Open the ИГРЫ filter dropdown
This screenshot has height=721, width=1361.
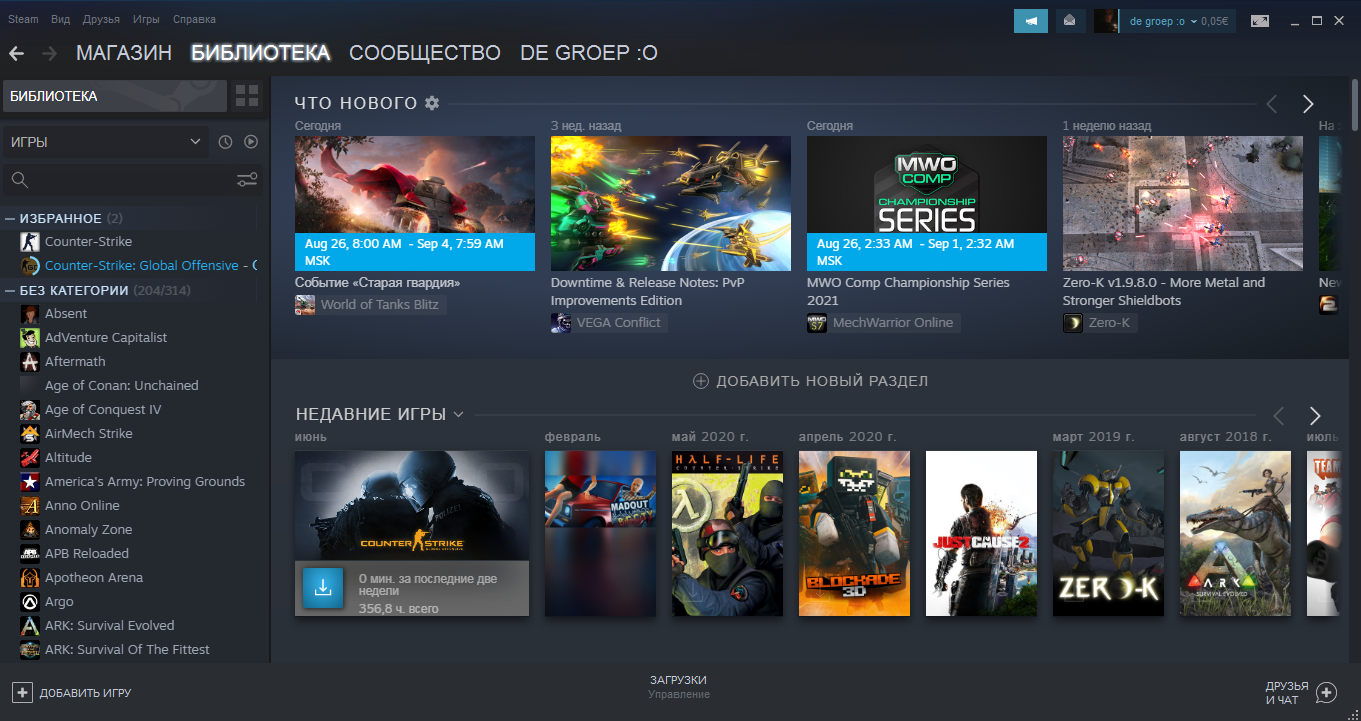(106, 142)
